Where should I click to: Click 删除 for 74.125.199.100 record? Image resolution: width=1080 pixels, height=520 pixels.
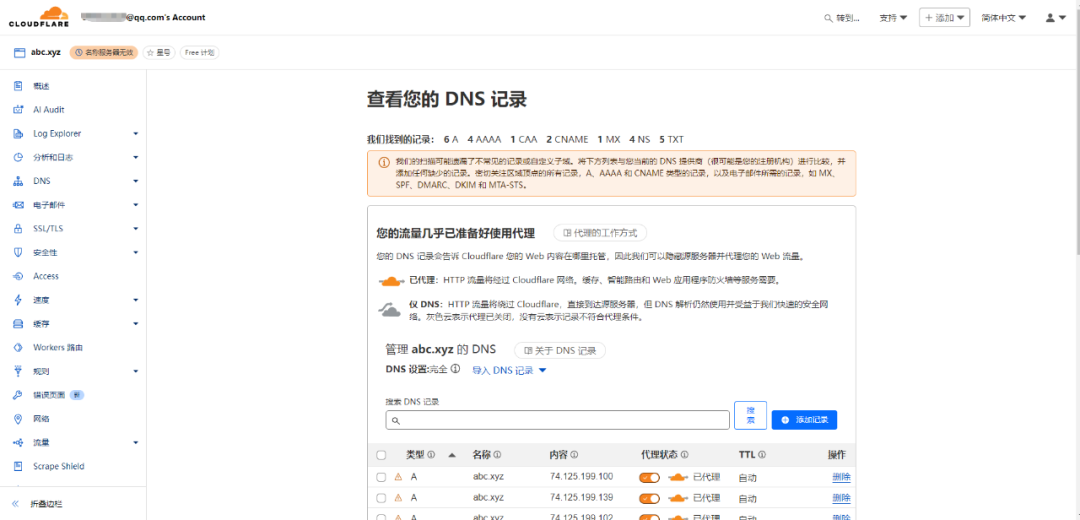[x=841, y=477]
